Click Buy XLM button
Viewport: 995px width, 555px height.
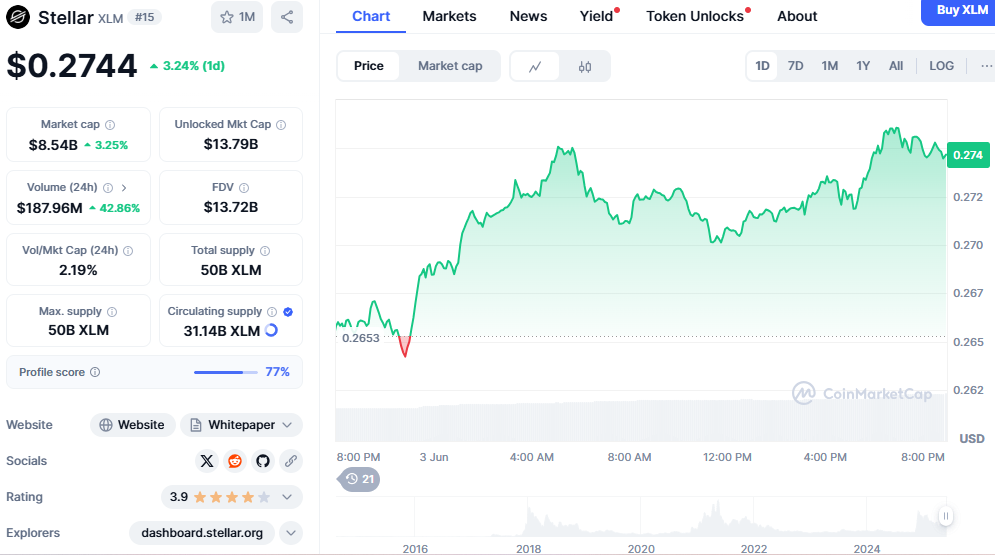click(961, 11)
